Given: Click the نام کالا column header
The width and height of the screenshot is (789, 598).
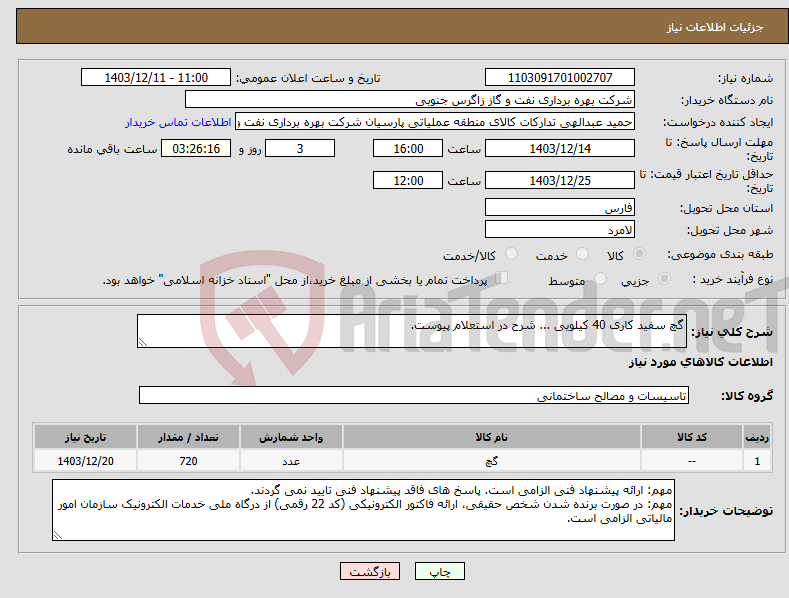Looking at the screenshot, I should click(x=492, y=437).
